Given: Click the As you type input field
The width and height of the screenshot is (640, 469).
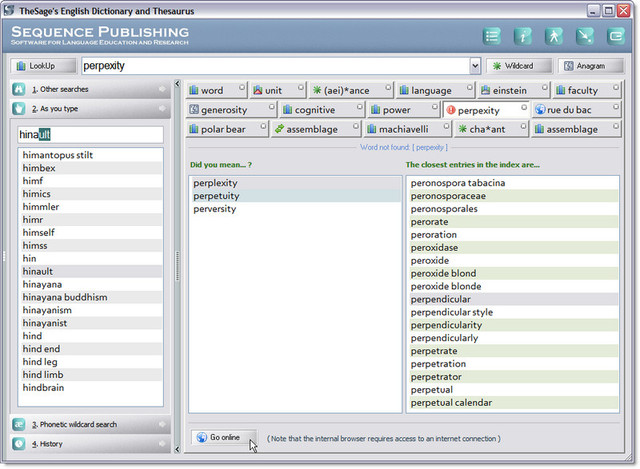Looking at the screenshot, I should (x=91, y=135).
